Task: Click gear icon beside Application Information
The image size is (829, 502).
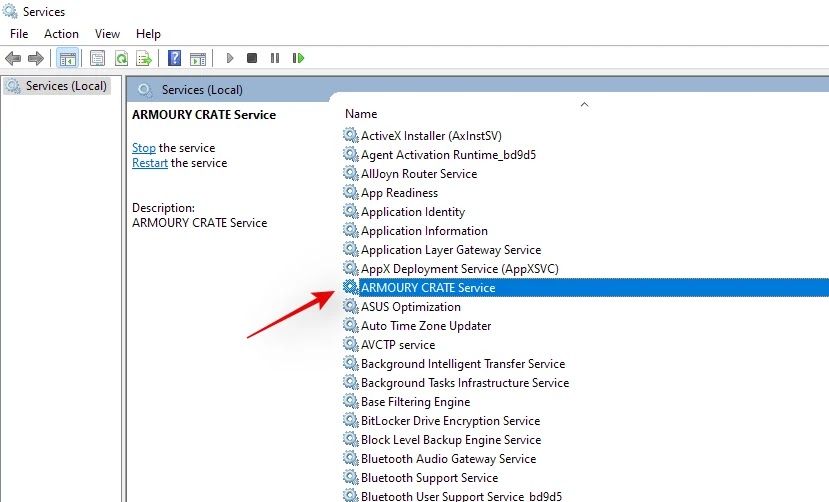Action: (x=351, y=230)
